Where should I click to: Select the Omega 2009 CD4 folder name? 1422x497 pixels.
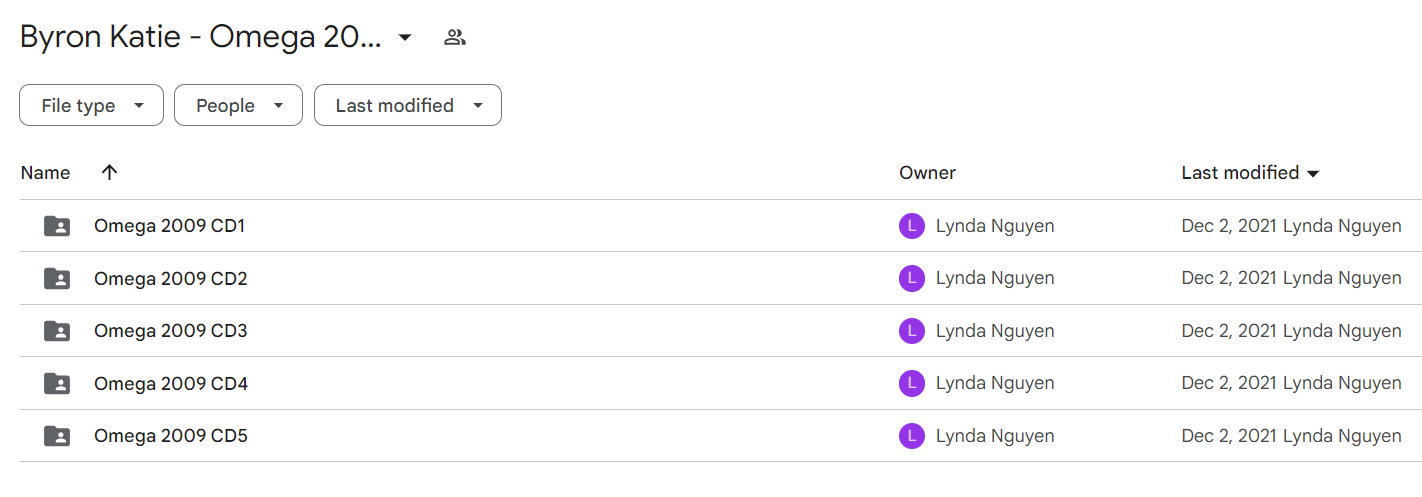point(171,384)
